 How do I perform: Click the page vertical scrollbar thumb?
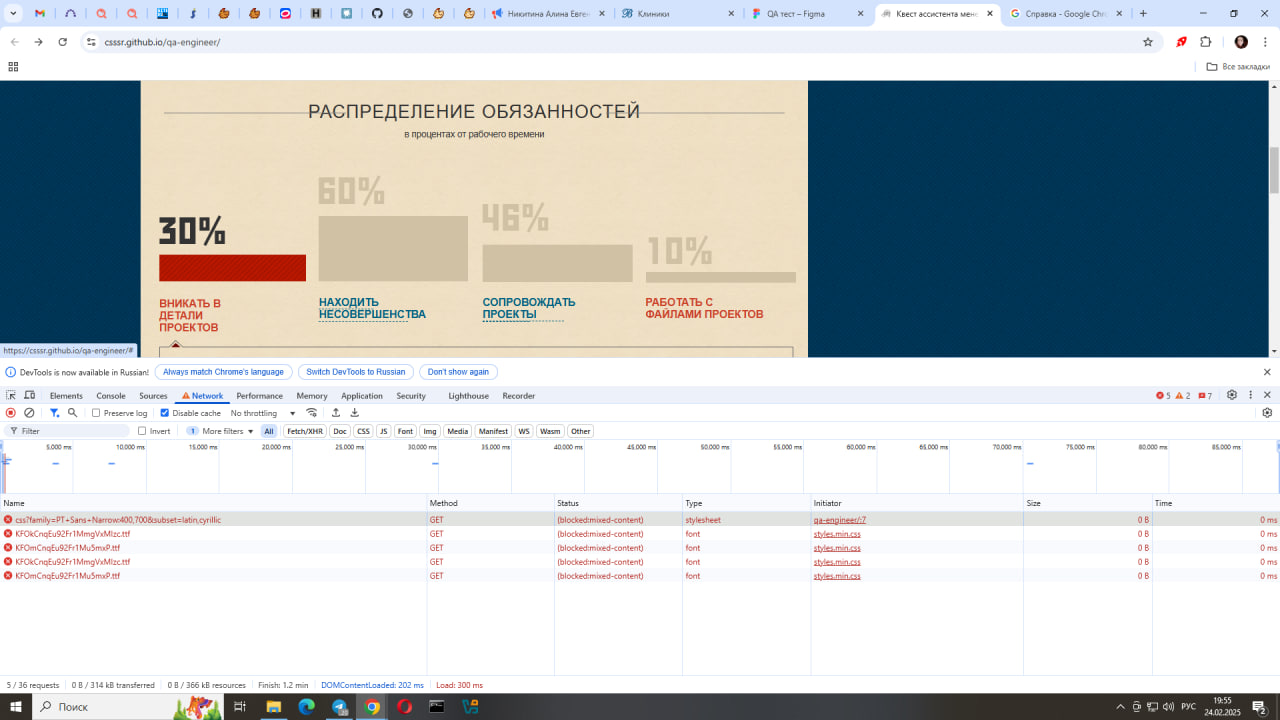tap(1274, 170)
